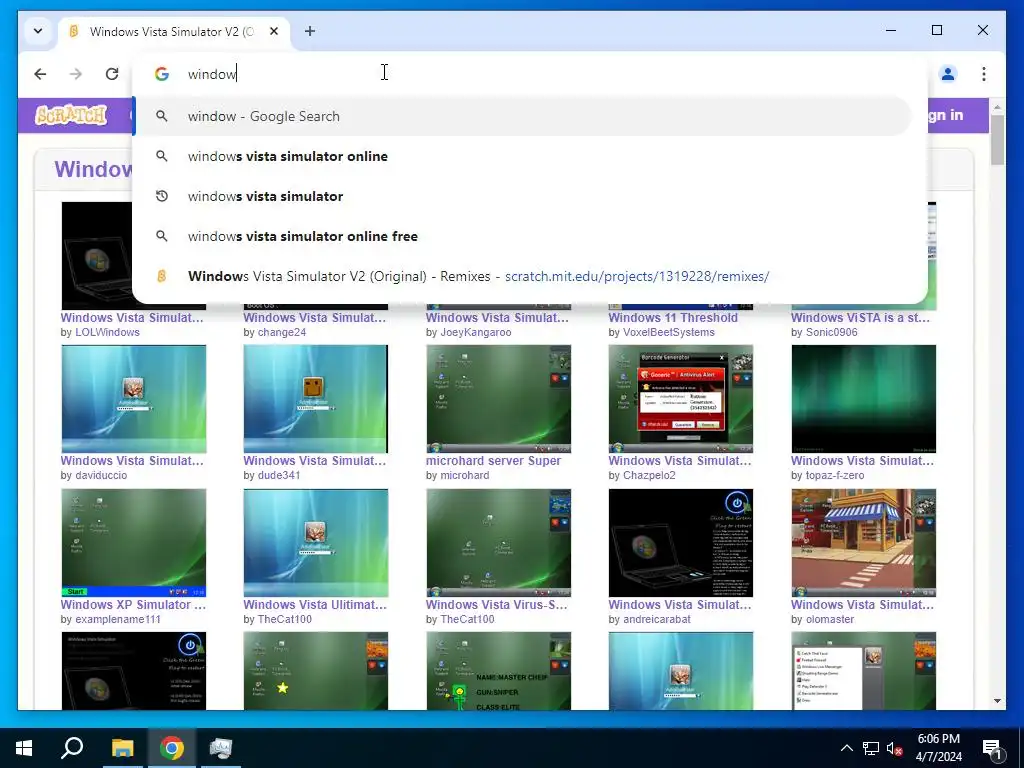Open the project thumbnail by olomaster
This screenshot has width=1024, height=768.
click(x=863, y=542)
